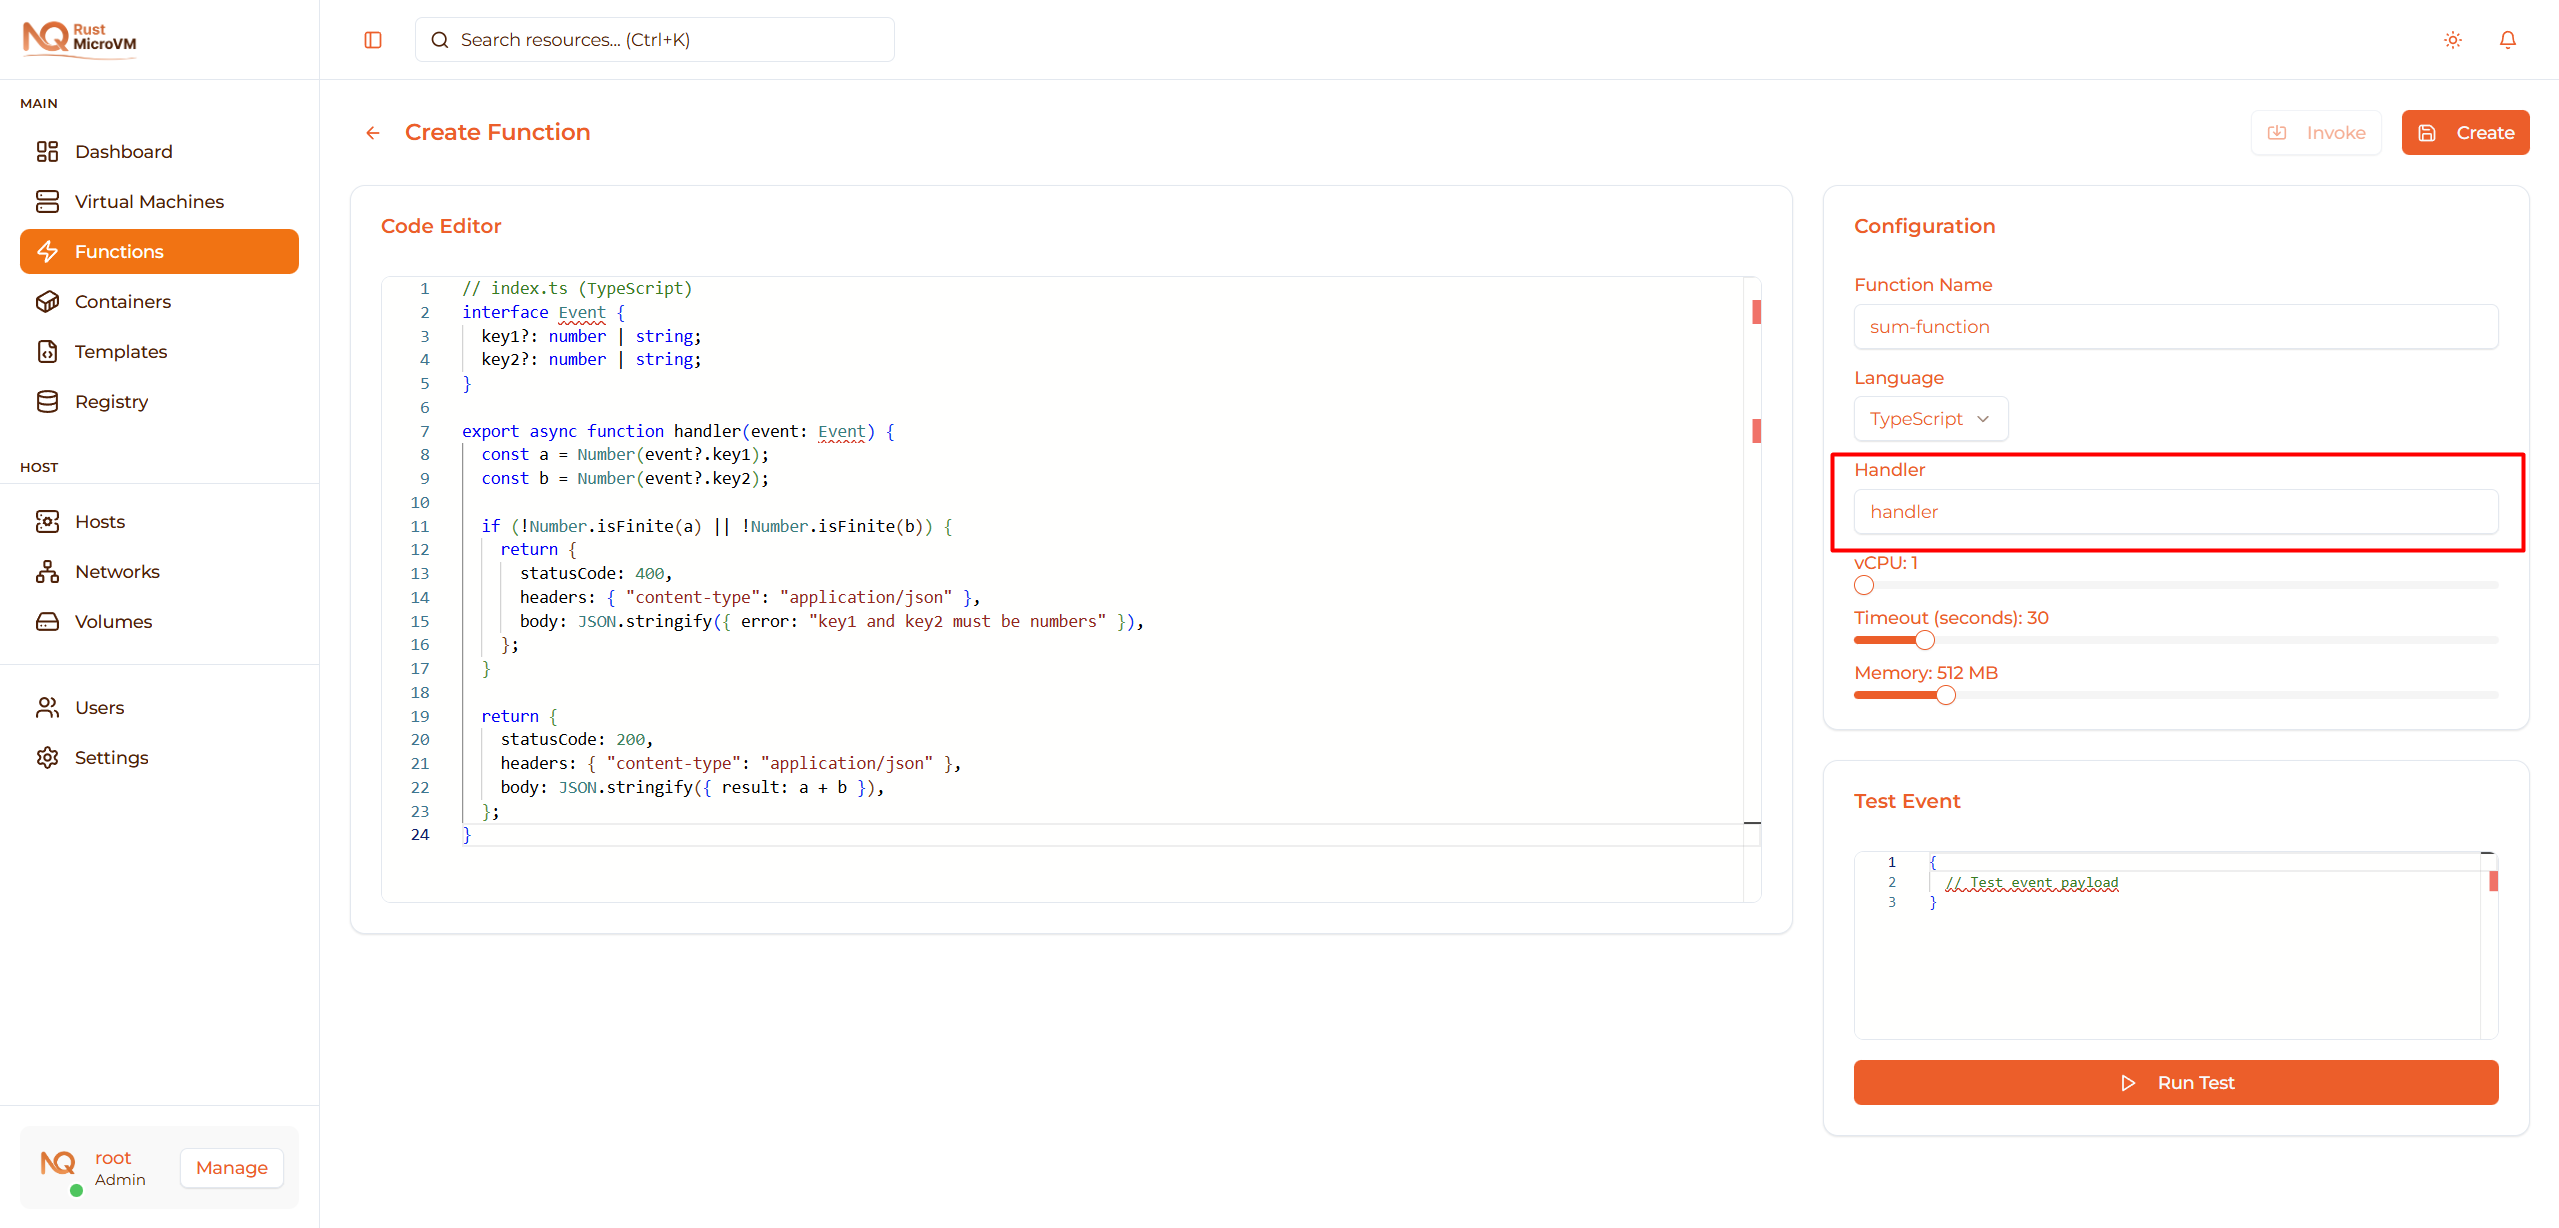
Task: Click inside the Handler input field
Action: coord(2174,511)
